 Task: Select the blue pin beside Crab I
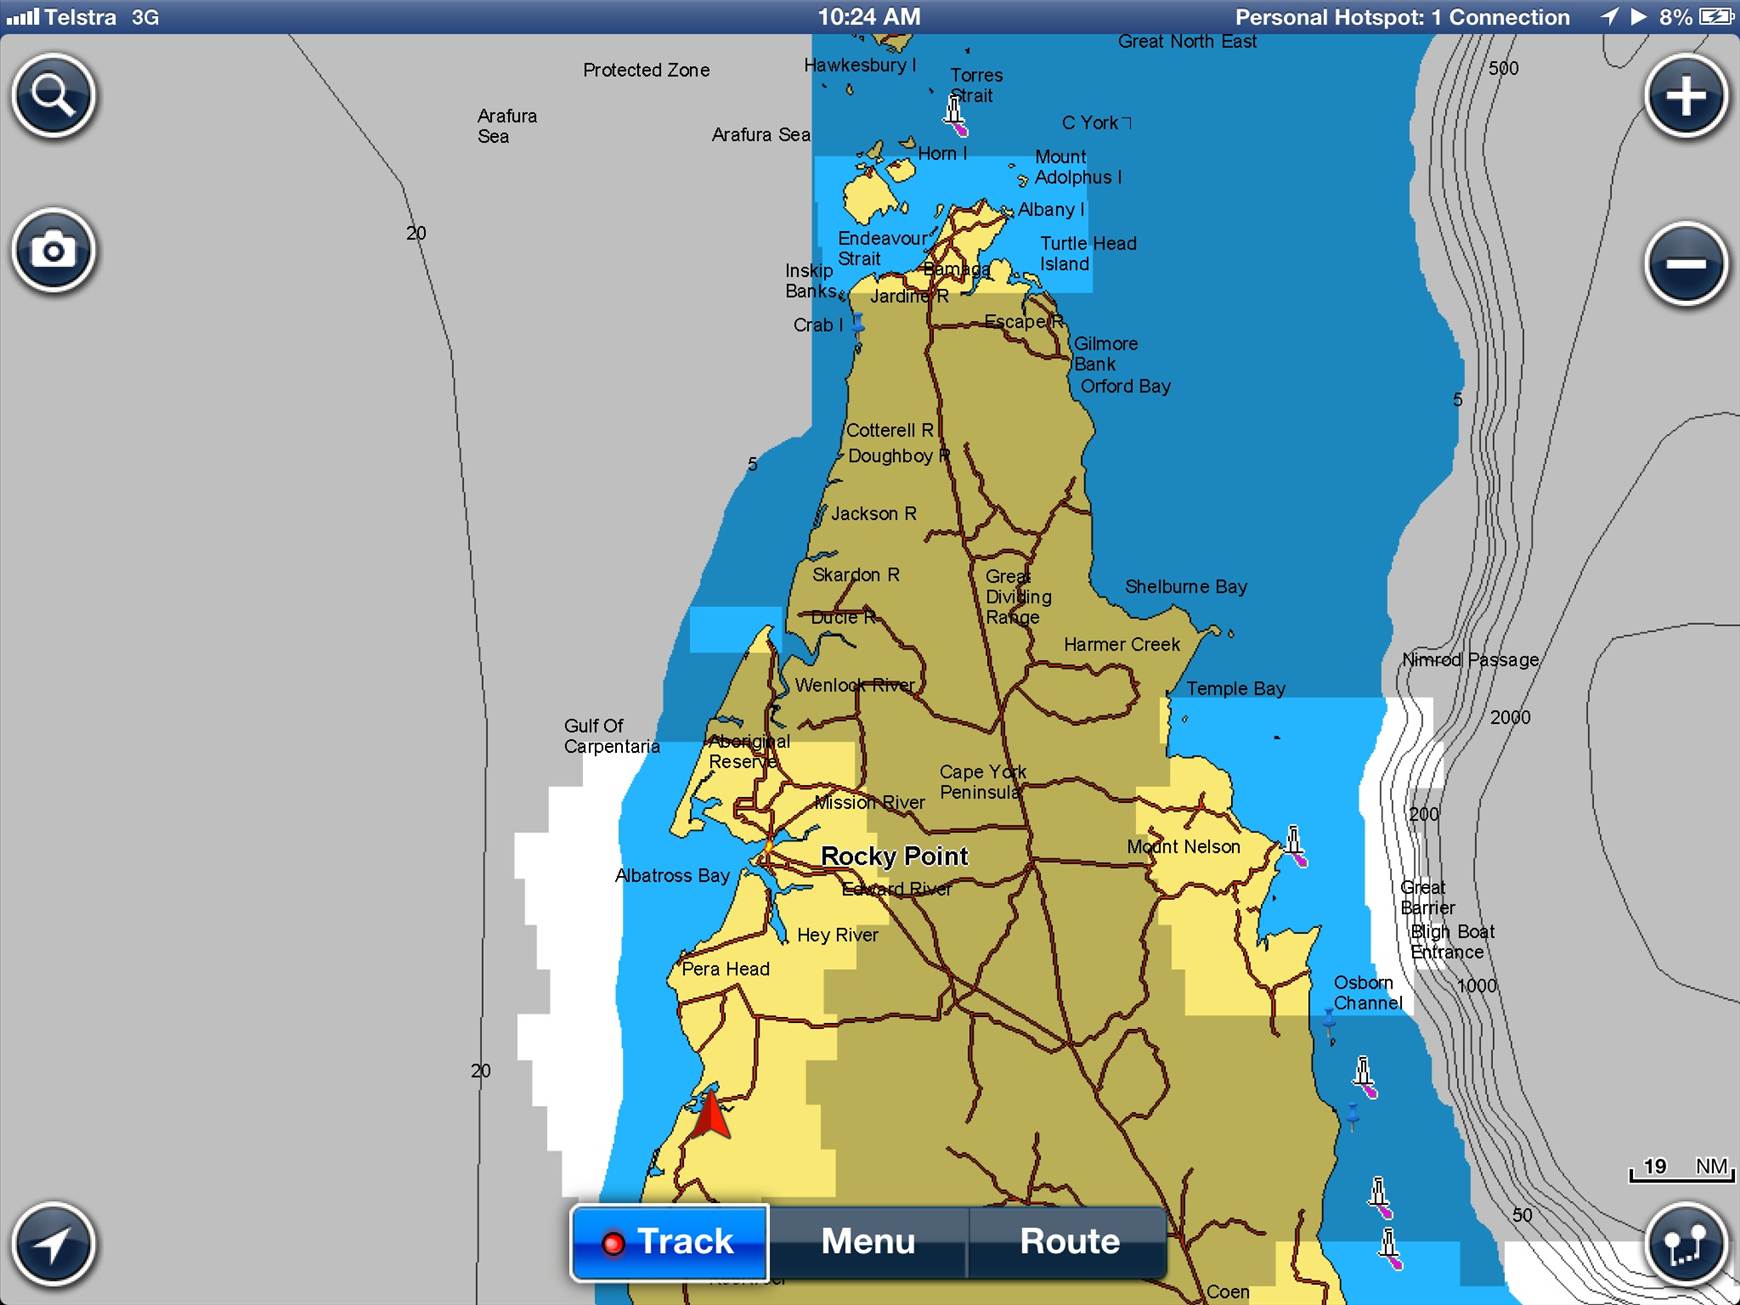pos(858,324)
